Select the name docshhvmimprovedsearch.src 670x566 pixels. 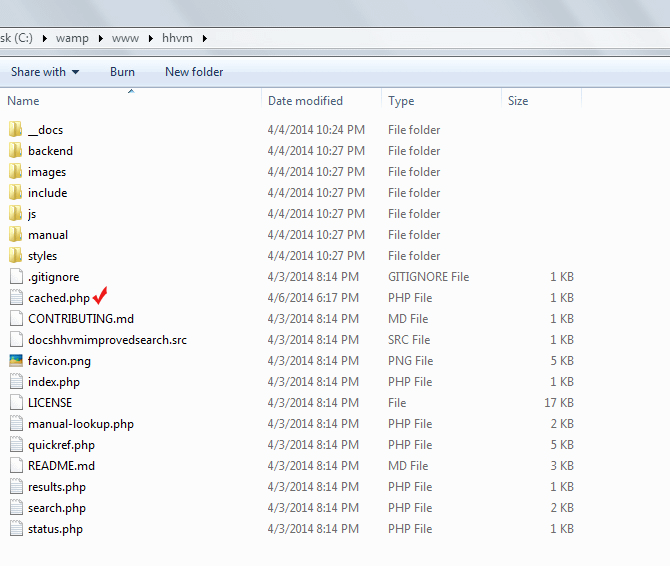point(107,340)
